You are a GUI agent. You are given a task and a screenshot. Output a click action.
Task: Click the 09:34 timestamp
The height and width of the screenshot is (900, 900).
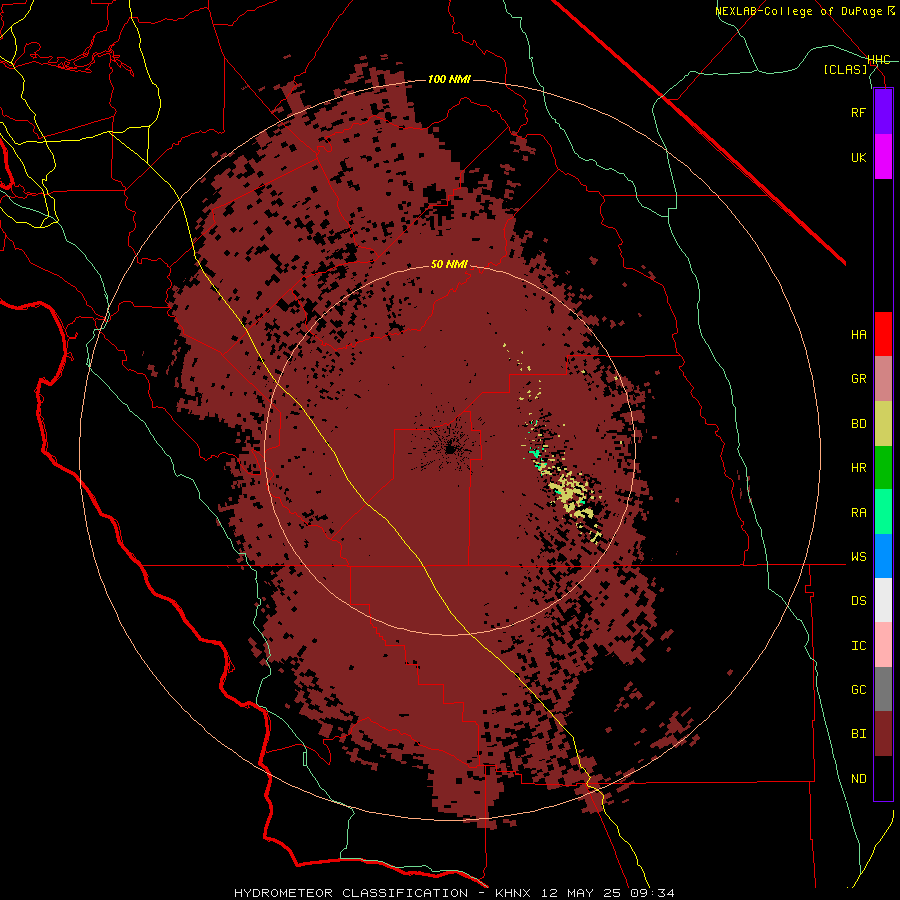(651, 893)
